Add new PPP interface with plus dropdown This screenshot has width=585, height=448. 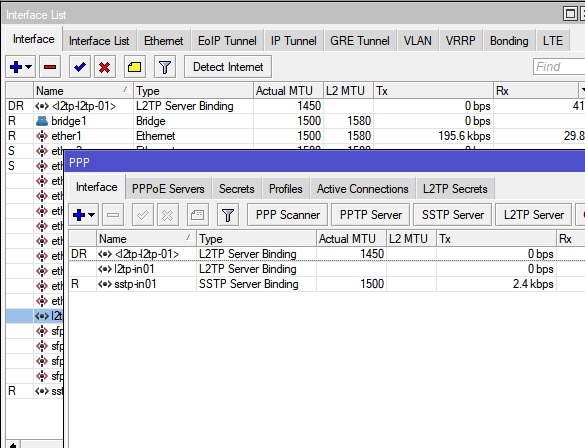(x=84, y=215)
